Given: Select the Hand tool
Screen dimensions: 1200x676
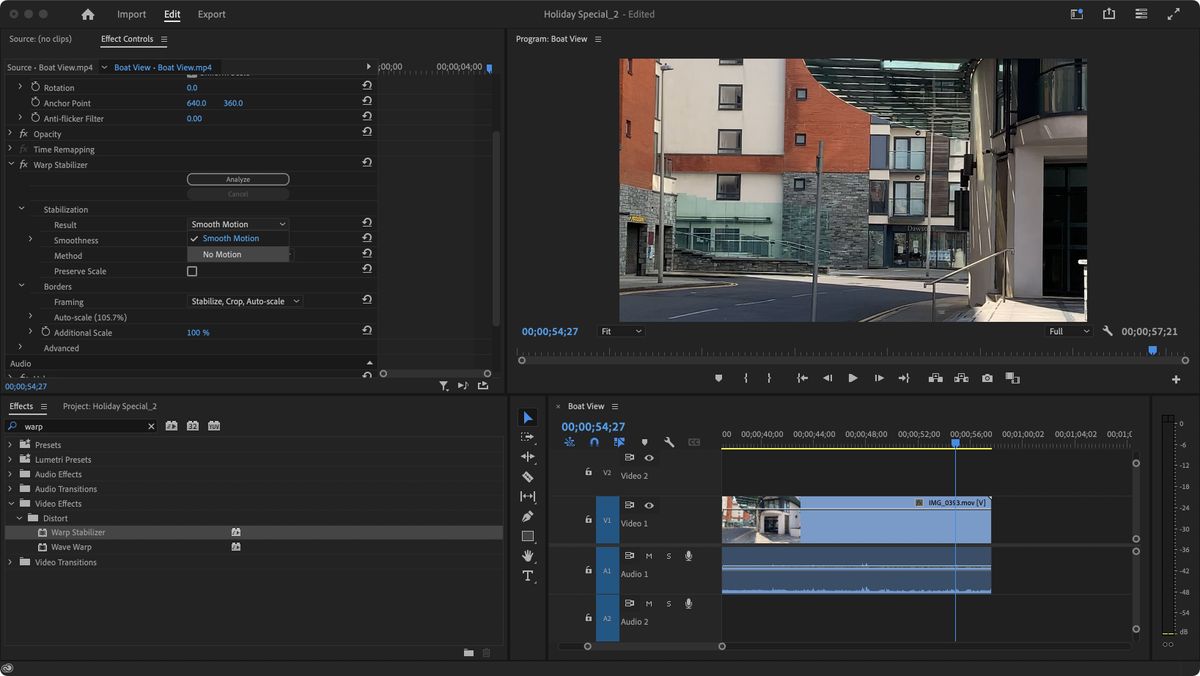Looking at the screenshot, I should click(x=529, y=555).
